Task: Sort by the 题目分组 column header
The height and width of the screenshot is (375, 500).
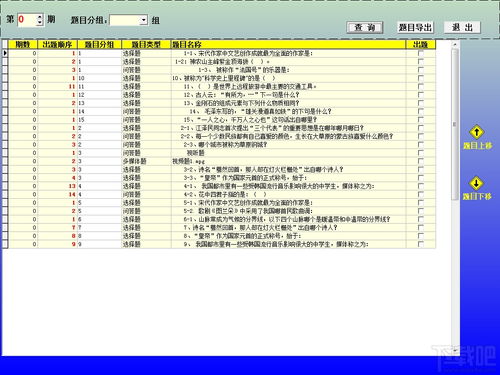Action: click(x=99, y=44)
